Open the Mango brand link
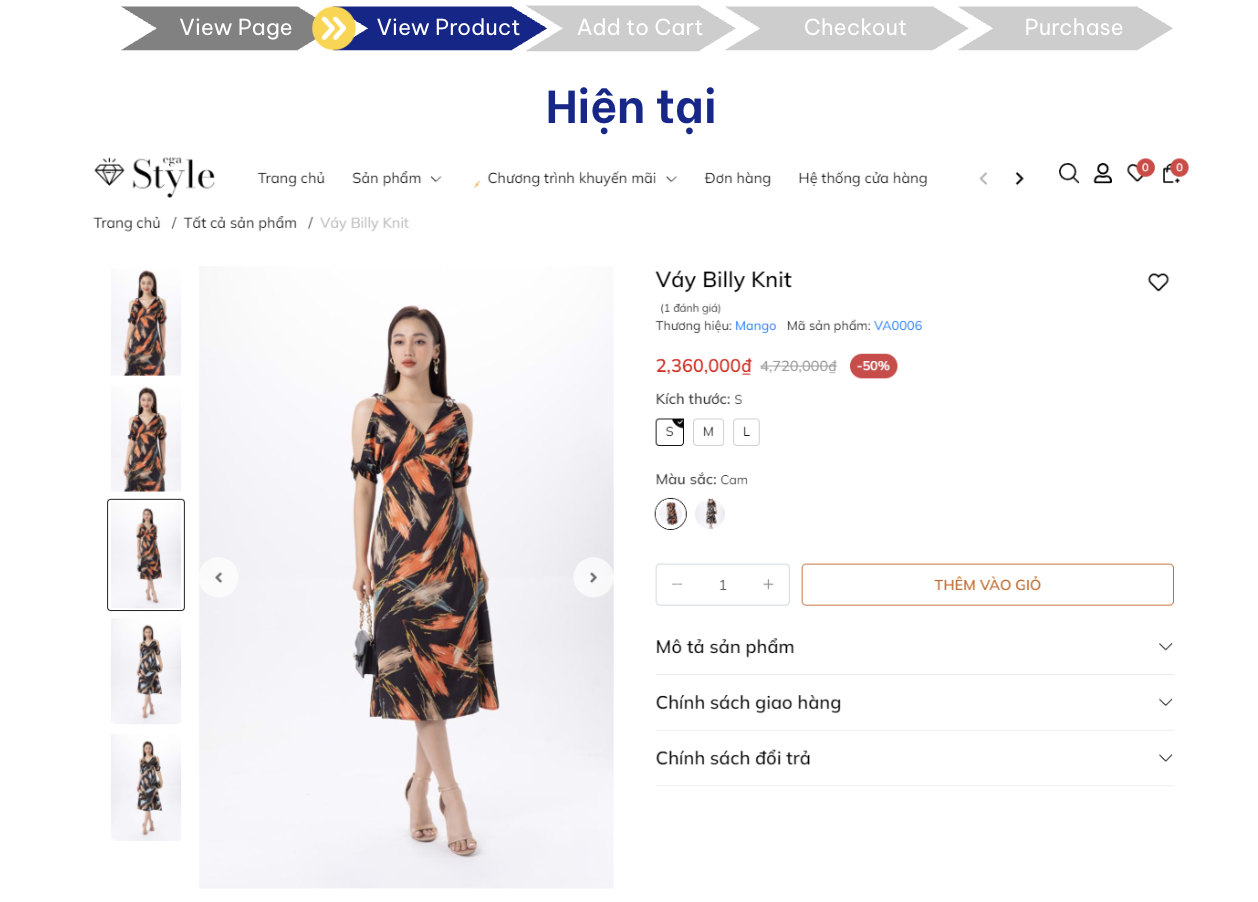1258x902 pixels. [755, 326]
